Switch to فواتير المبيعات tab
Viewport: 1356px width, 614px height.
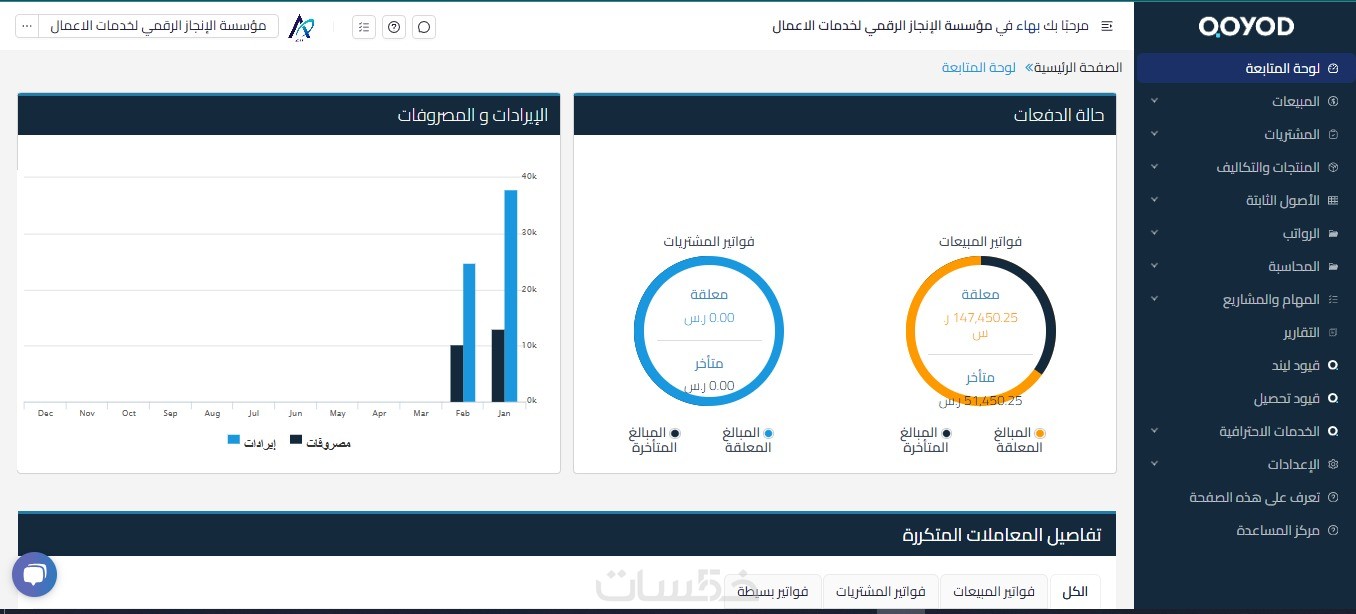[x=994, y=591]
